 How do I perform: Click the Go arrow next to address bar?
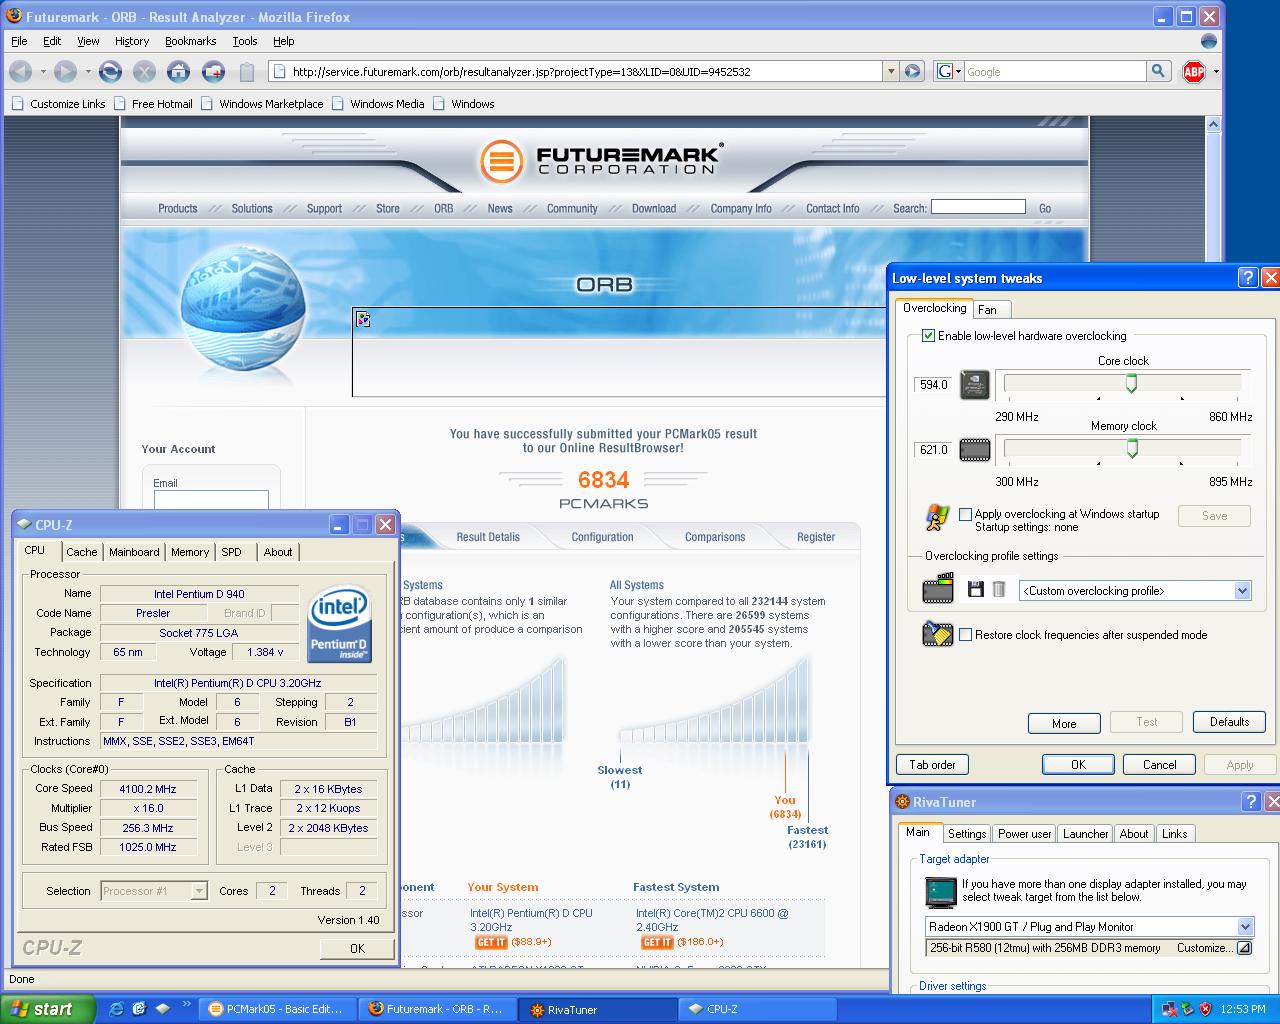pyautogui.click(x=912, y=71)
